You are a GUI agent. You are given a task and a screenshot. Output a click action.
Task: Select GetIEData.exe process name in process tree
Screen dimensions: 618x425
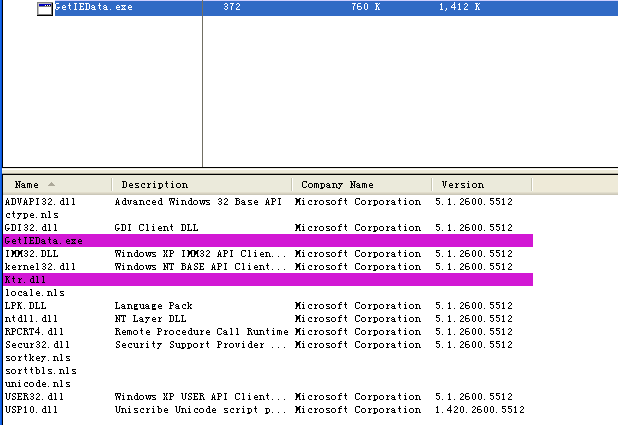pos(93,7)
